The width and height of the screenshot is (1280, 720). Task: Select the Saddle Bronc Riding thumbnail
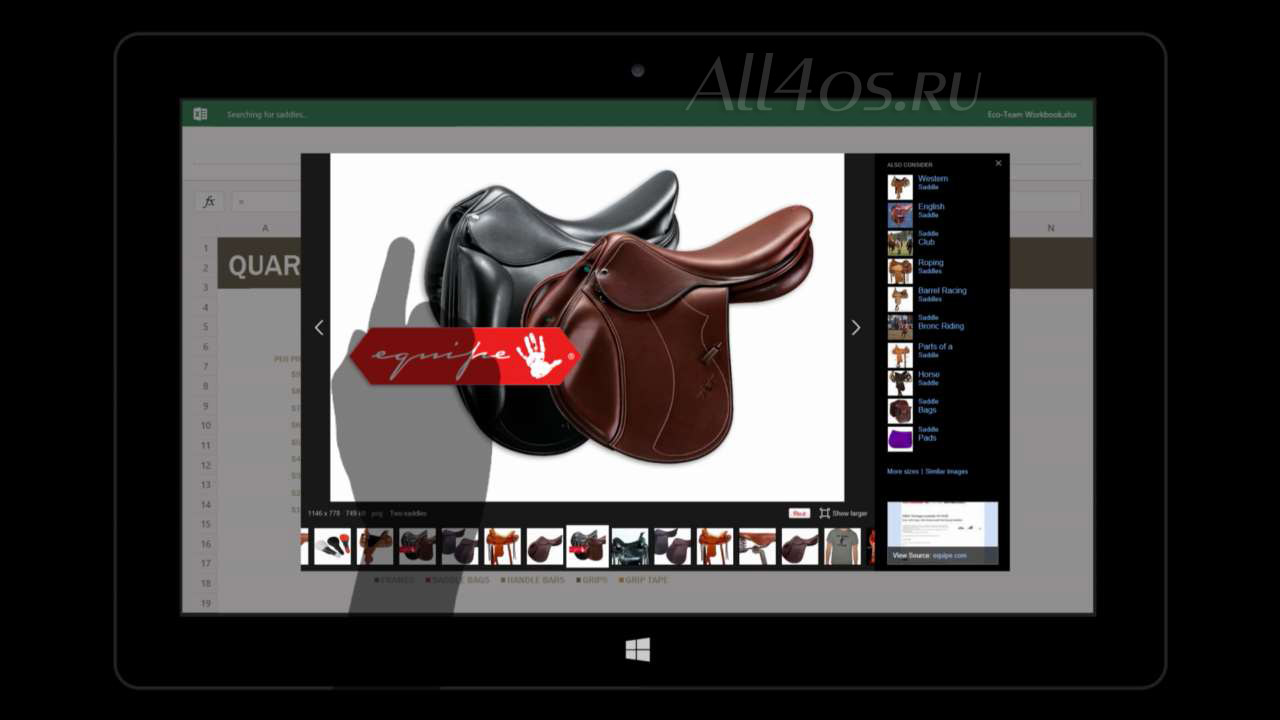(x=900, y=327)
